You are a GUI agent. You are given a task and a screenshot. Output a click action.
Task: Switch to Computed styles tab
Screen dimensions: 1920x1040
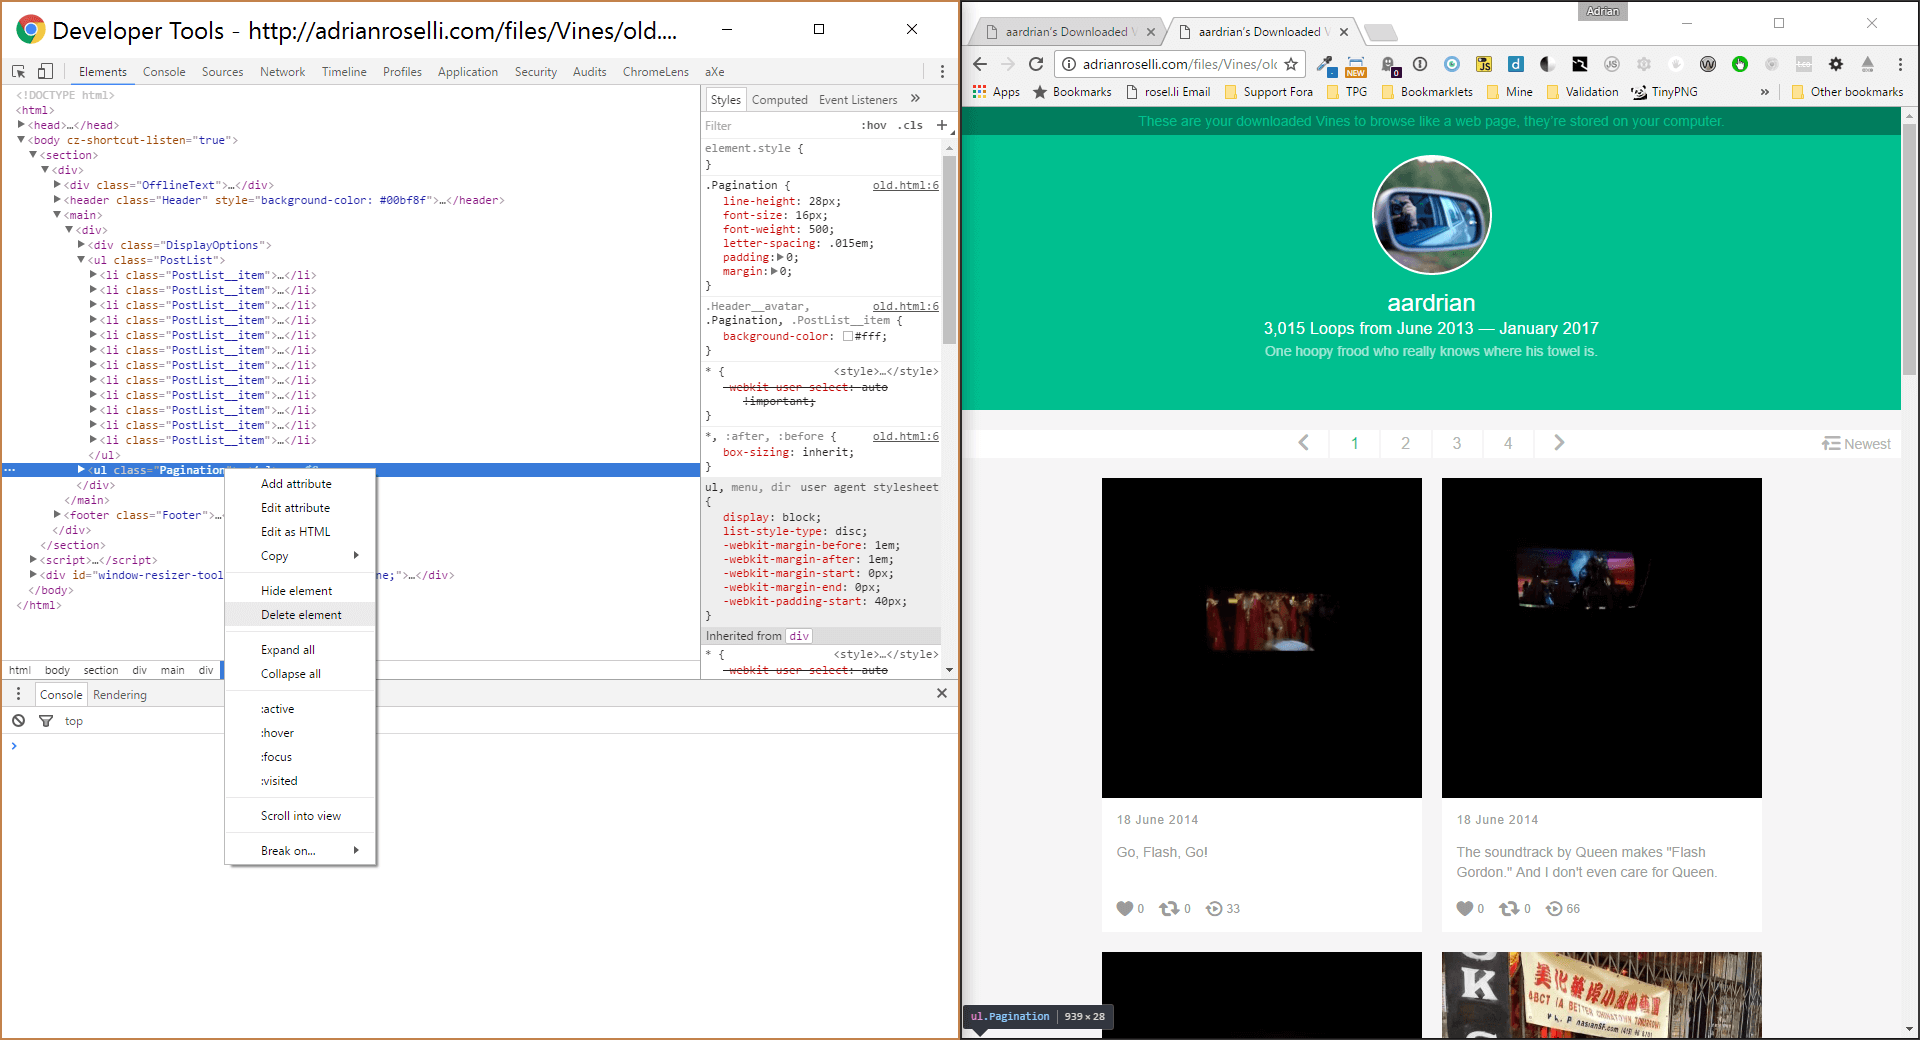click(780, 100)
